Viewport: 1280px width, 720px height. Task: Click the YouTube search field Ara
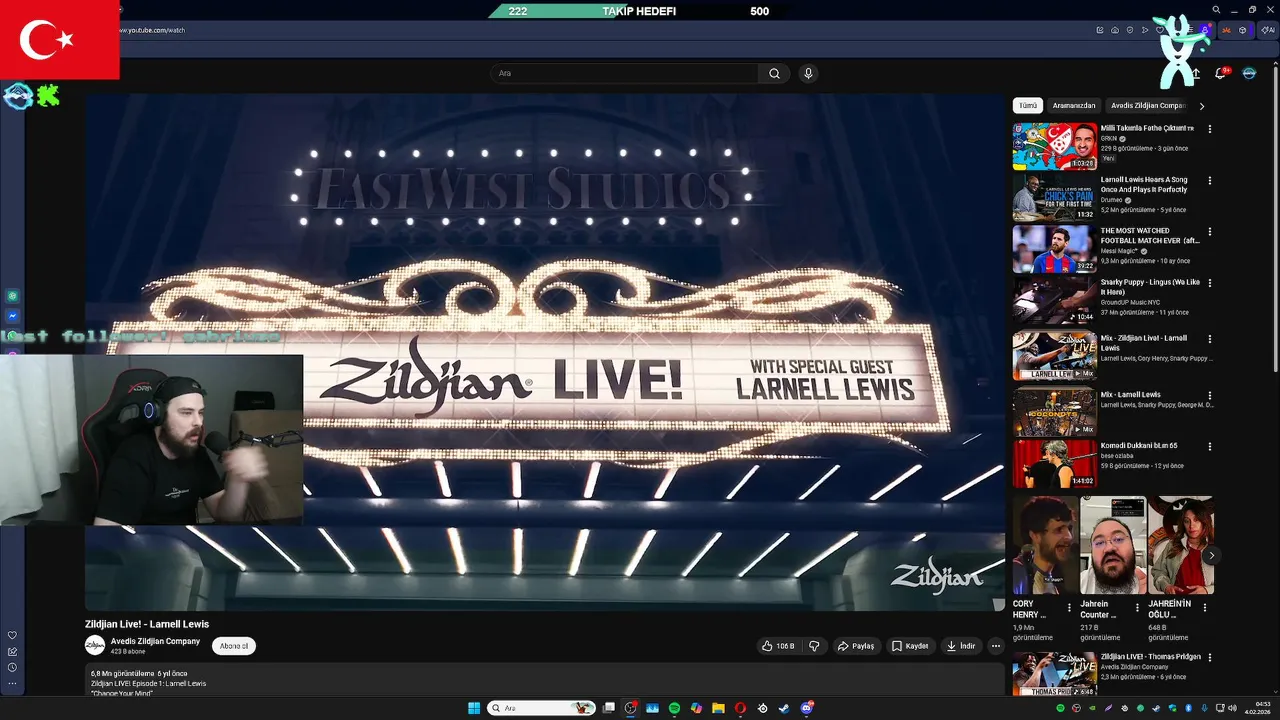pyautogui.click(x=625, y=73)
